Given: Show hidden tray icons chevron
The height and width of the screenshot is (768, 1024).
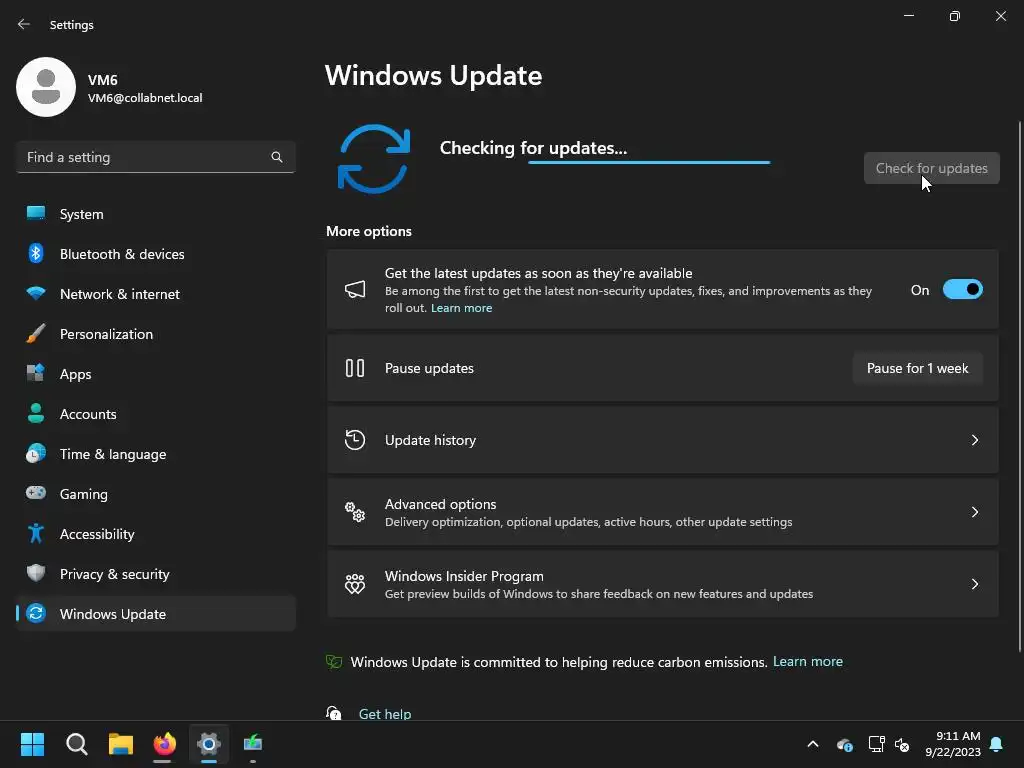Looking at the screenshot, I should click(x=813, y=744).
